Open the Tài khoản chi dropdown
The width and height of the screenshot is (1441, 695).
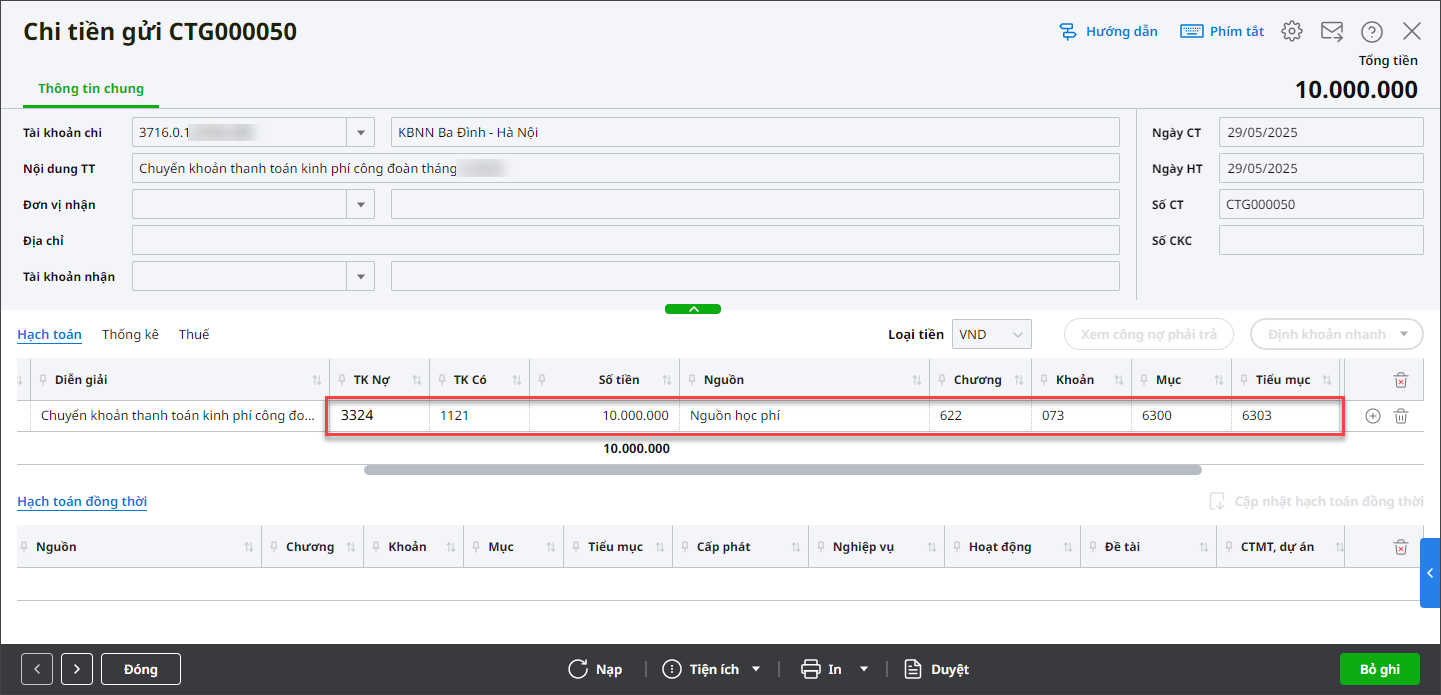(x=360, y=132)
